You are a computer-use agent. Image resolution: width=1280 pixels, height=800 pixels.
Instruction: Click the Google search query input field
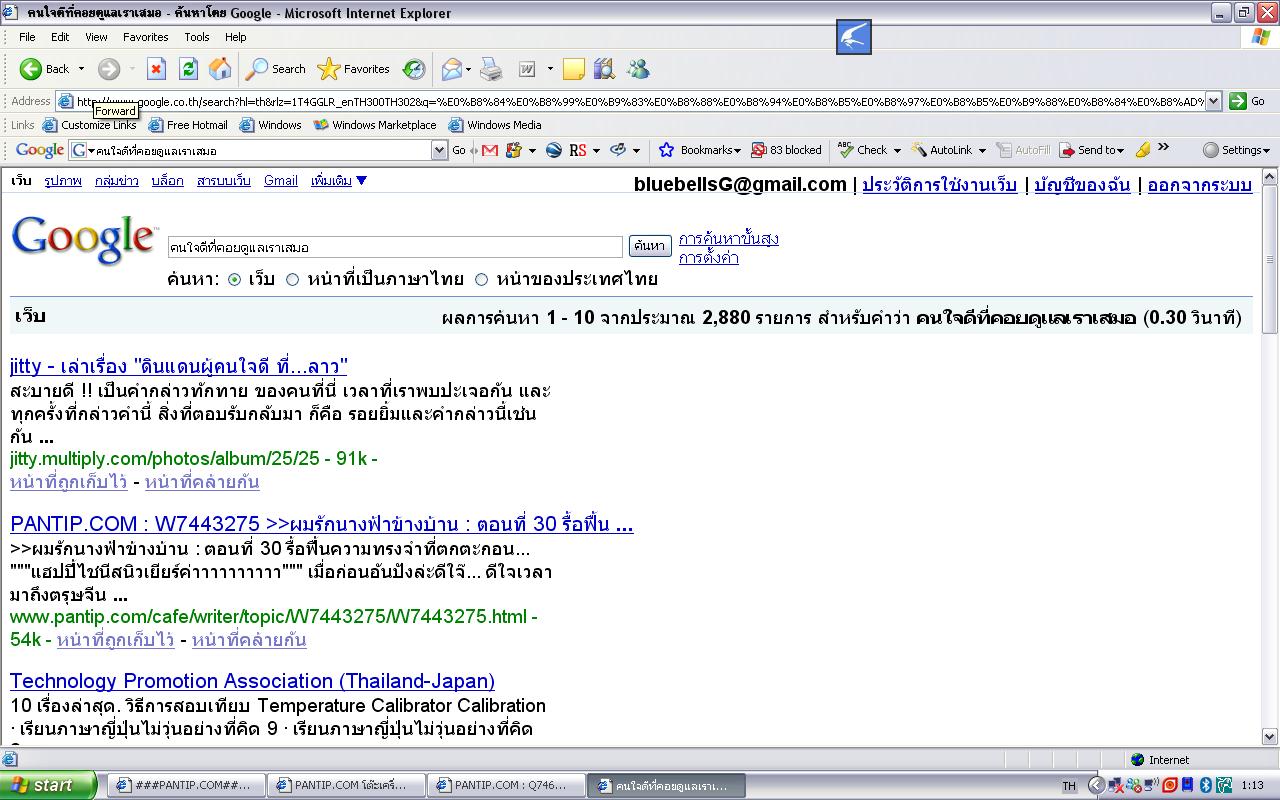pos(395,247)
